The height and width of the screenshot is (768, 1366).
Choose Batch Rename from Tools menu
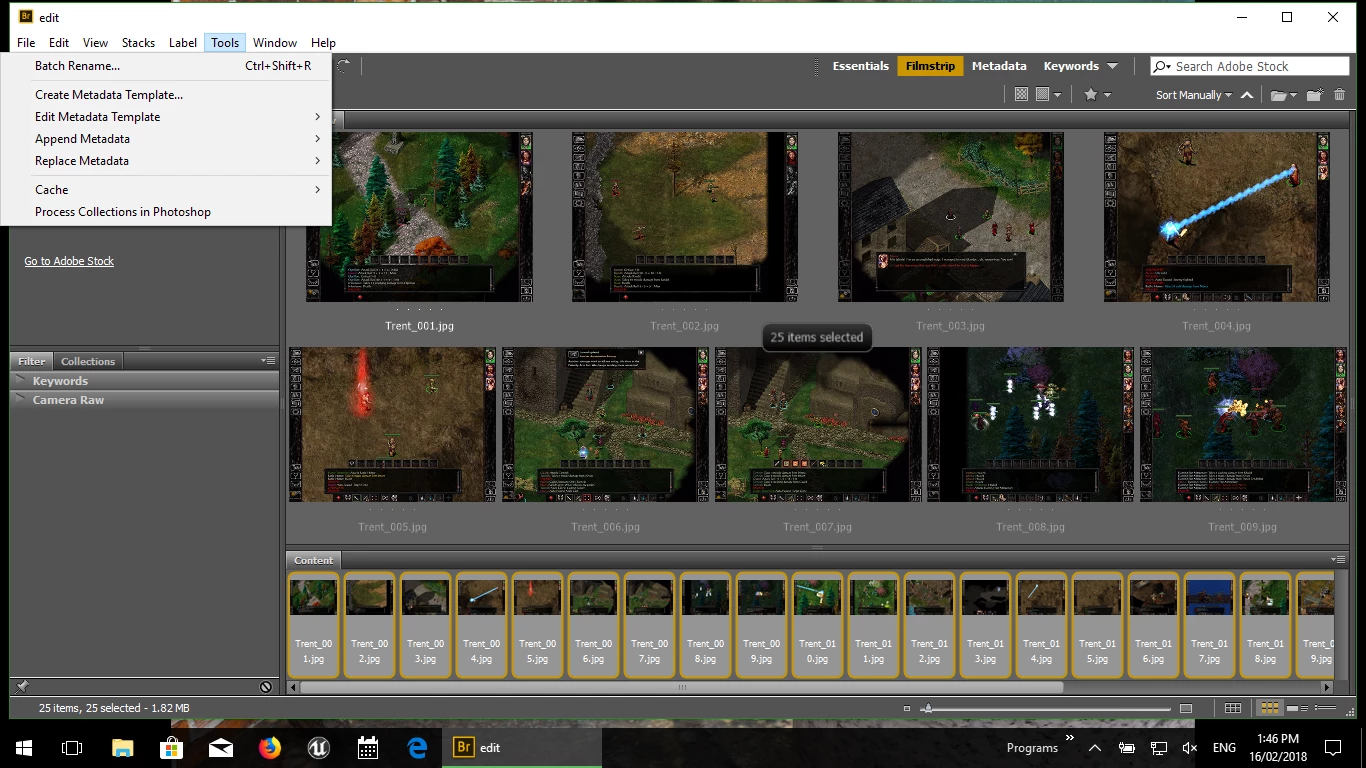(x=166, y=66)
